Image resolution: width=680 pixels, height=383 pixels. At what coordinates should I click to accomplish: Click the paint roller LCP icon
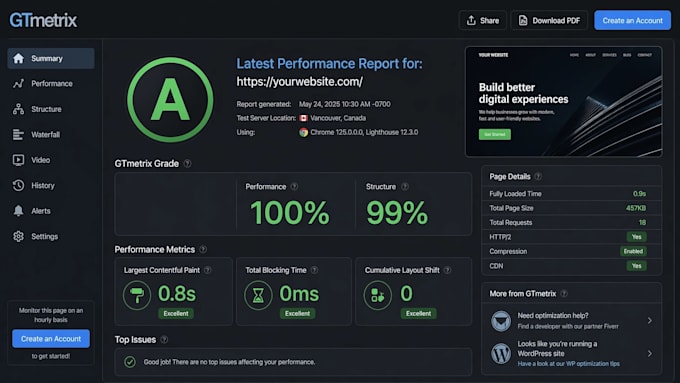coord(137,295)
